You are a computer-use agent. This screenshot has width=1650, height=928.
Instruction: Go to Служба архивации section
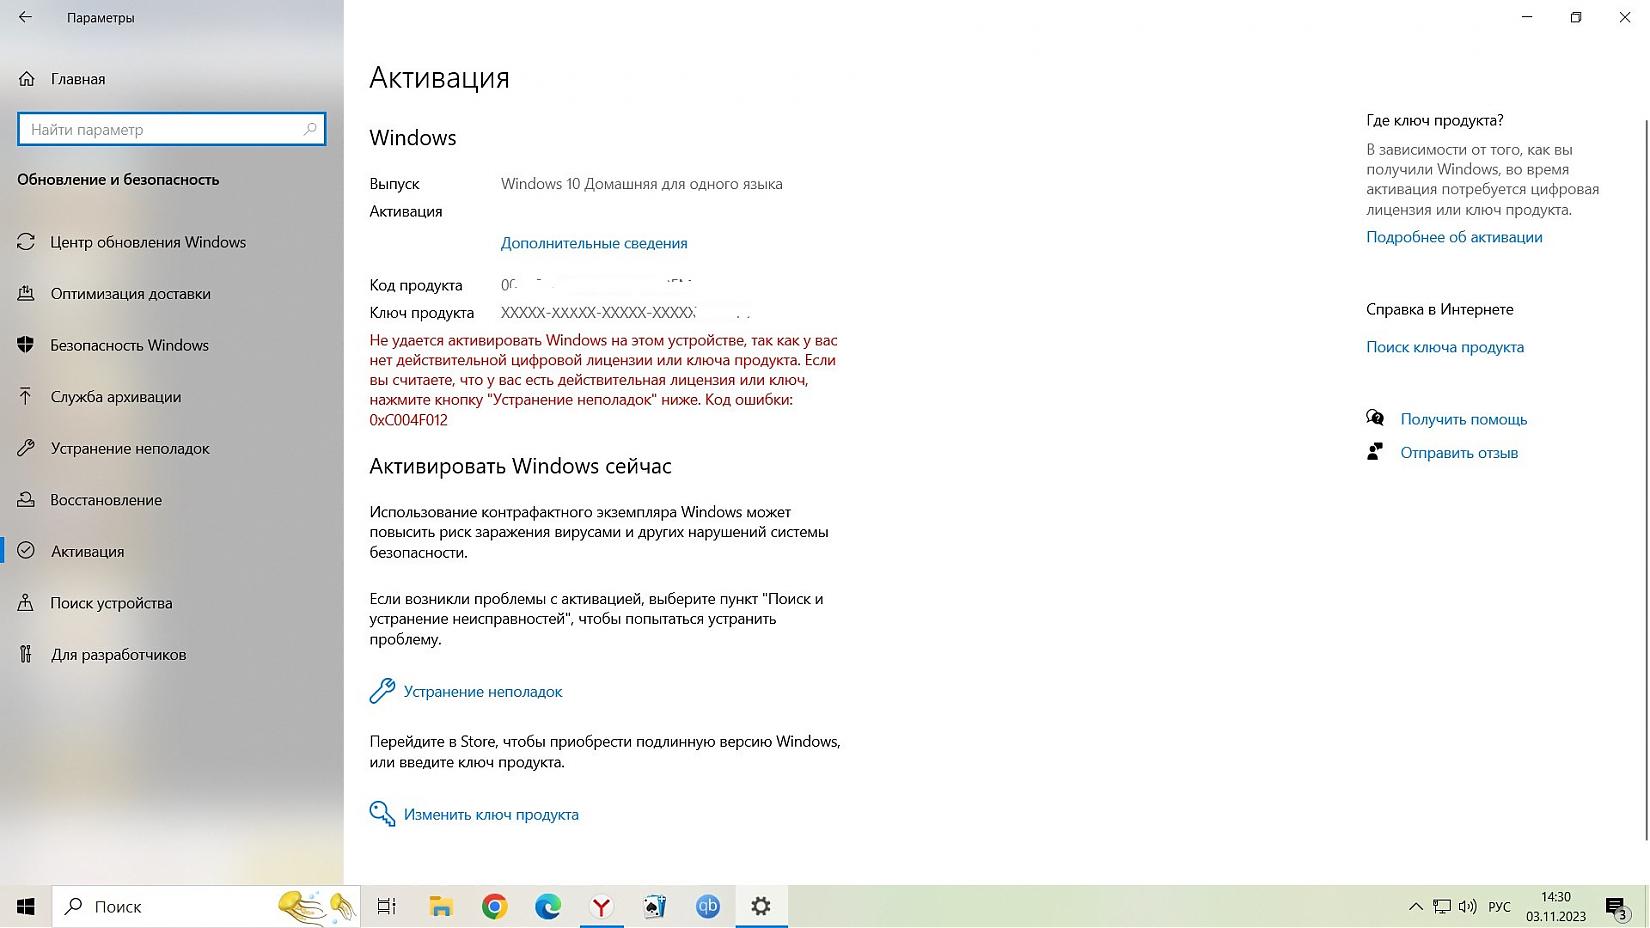[x=115, y=397]
